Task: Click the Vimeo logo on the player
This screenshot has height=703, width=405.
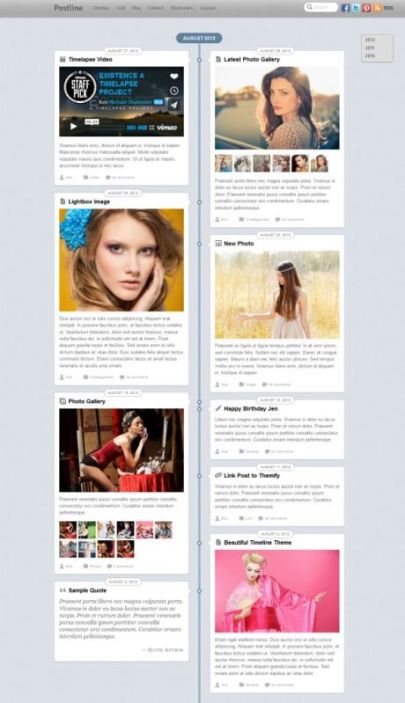Action: pos(167,127)
